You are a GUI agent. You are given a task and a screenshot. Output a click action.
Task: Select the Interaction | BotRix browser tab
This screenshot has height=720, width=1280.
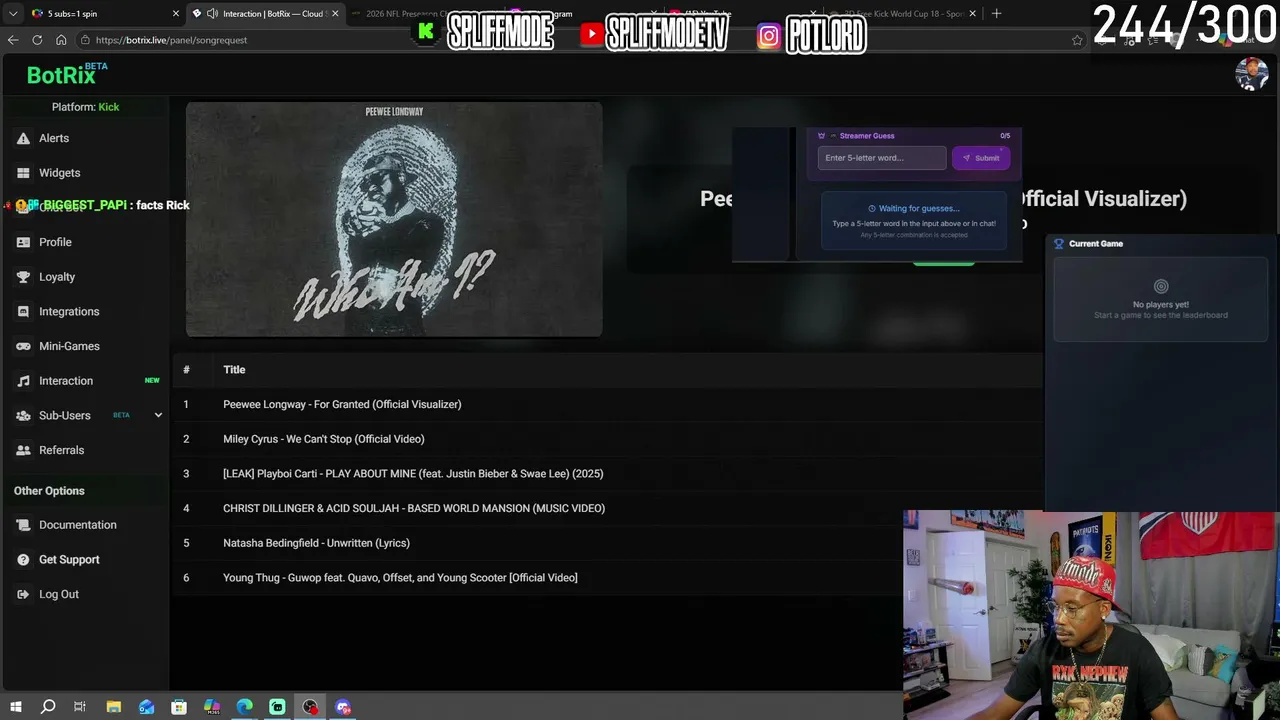pos(265,14)
